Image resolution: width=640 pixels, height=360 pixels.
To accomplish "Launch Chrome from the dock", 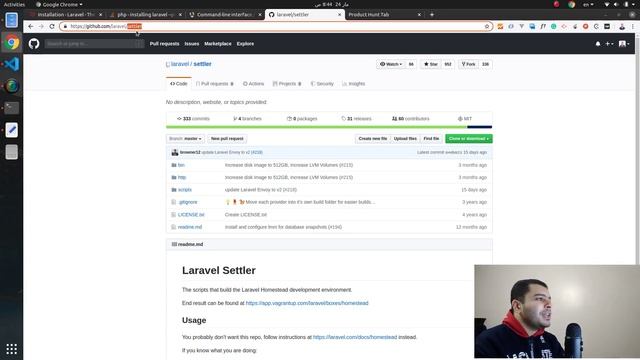I will 11,42.
